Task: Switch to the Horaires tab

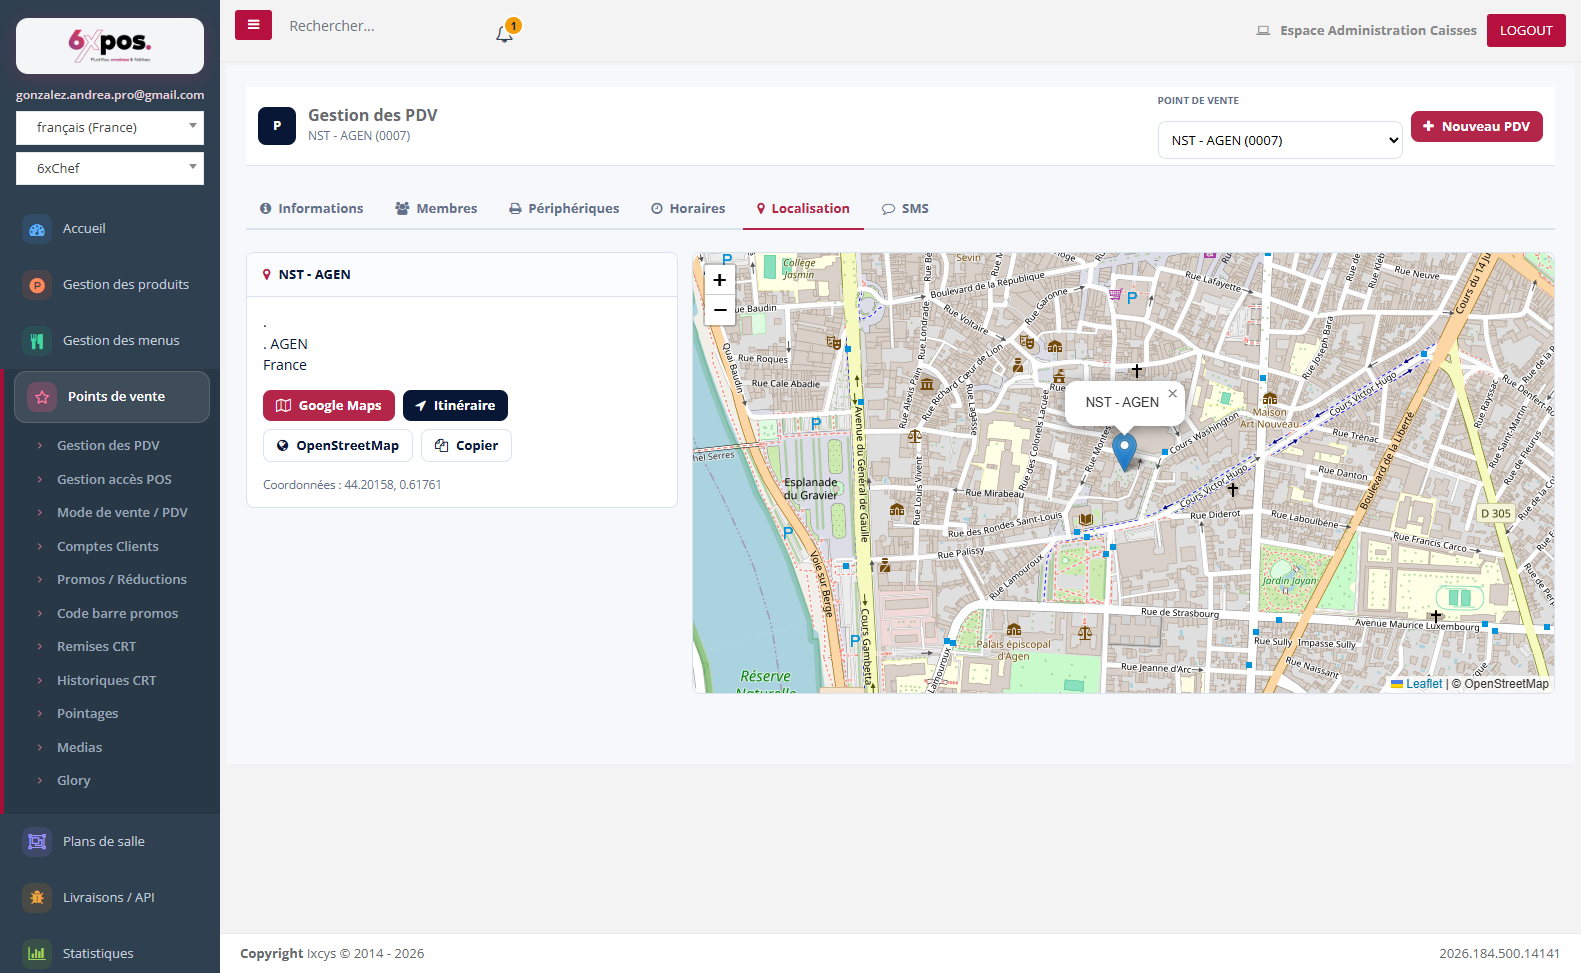Action: pos(688,209)
